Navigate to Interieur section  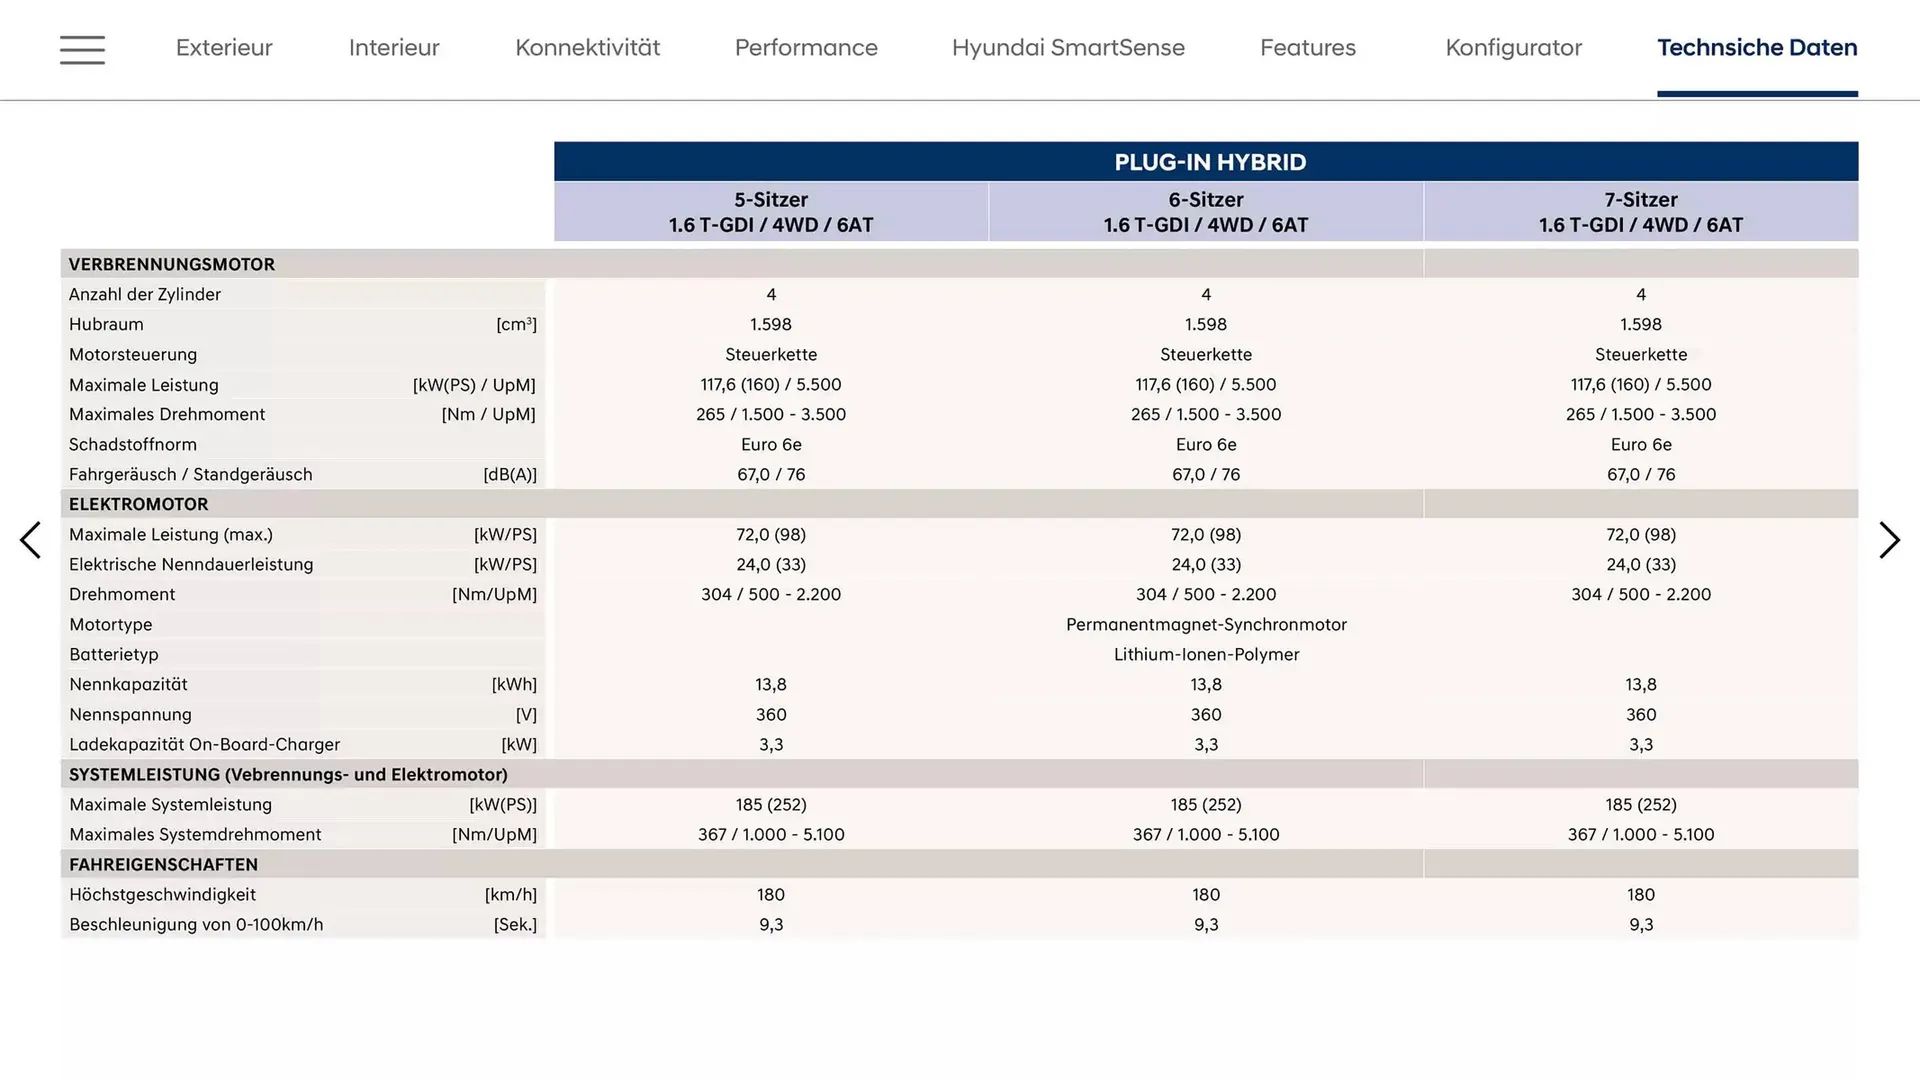pyautogui.click(x=393, y=48)
